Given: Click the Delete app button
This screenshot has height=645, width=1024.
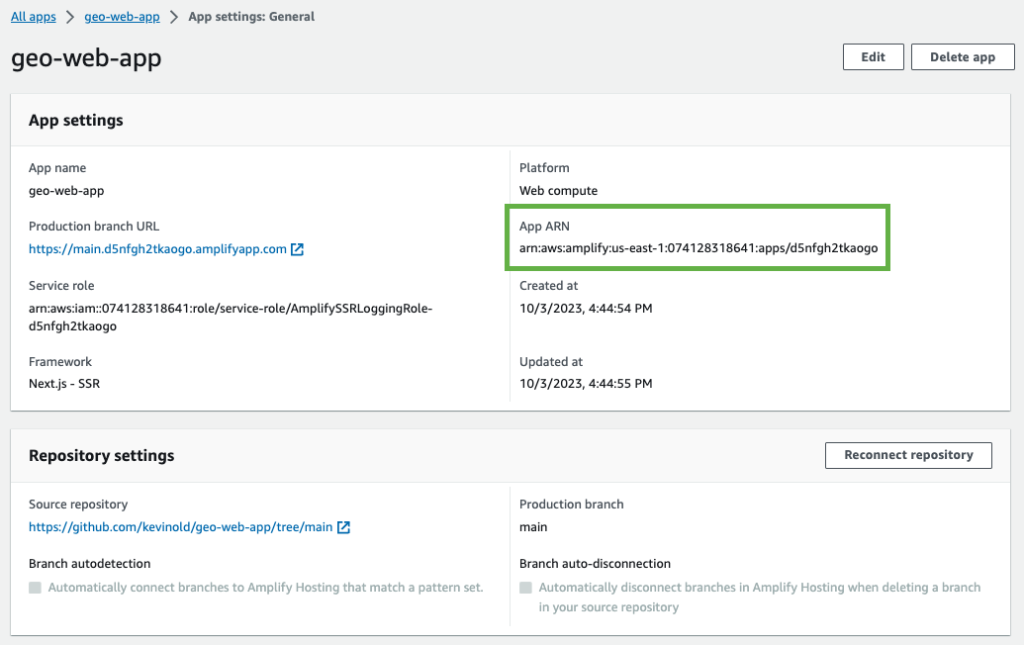Looking at the screenshot, I should (963, 57).
